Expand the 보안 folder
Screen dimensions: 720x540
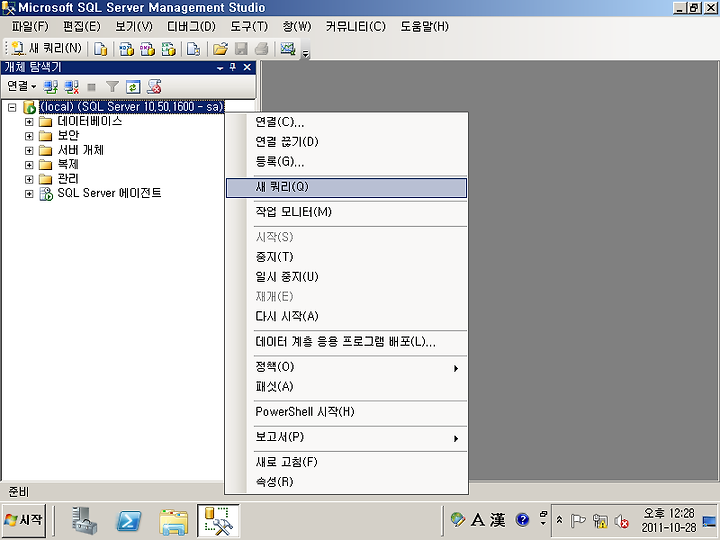pos(29,136)
